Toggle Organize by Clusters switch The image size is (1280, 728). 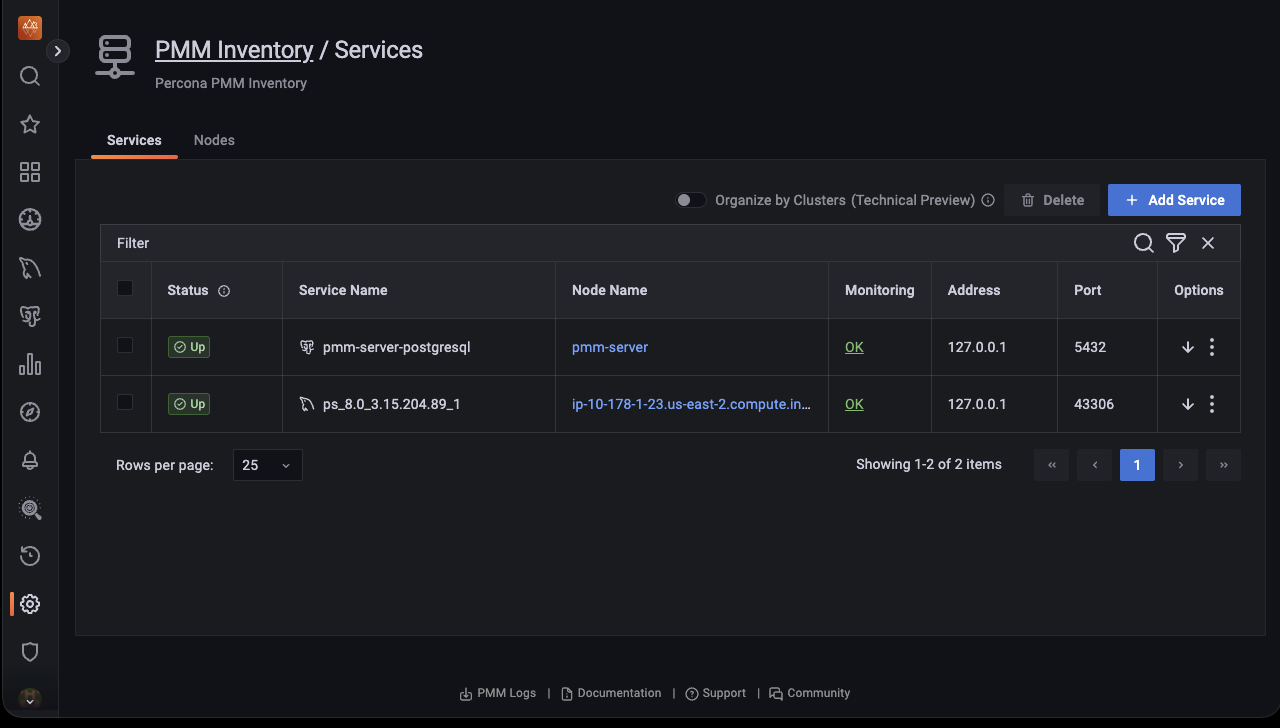coord(691,200)
